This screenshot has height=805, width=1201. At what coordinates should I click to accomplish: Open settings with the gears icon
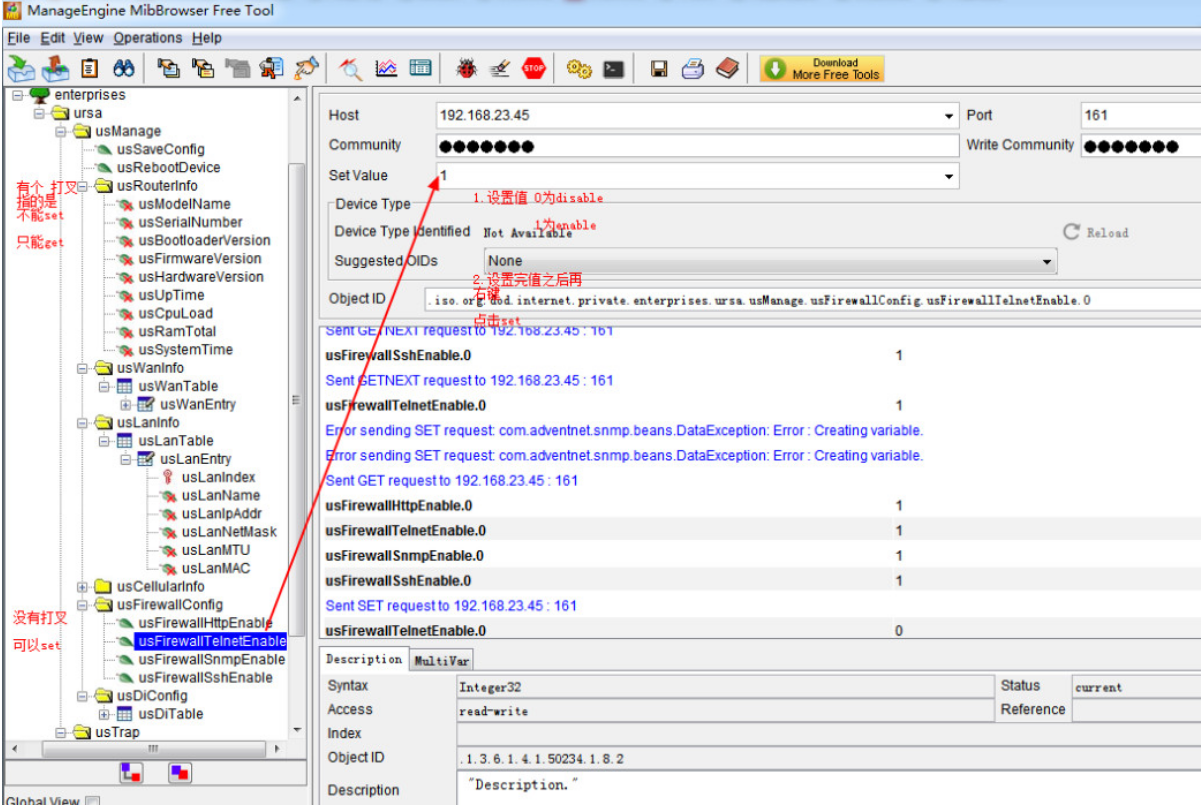(x=579, y=69)
